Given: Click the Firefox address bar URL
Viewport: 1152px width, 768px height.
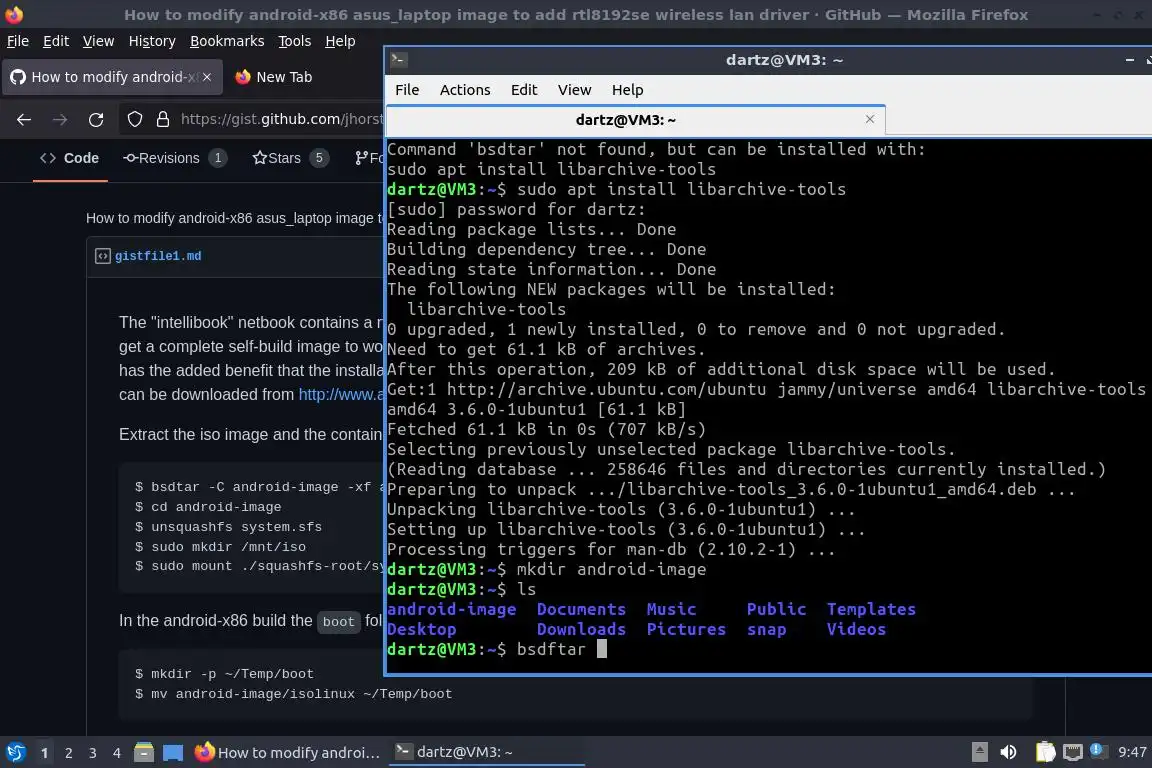Looking at the screenshot, I should [x=281, y=119].
